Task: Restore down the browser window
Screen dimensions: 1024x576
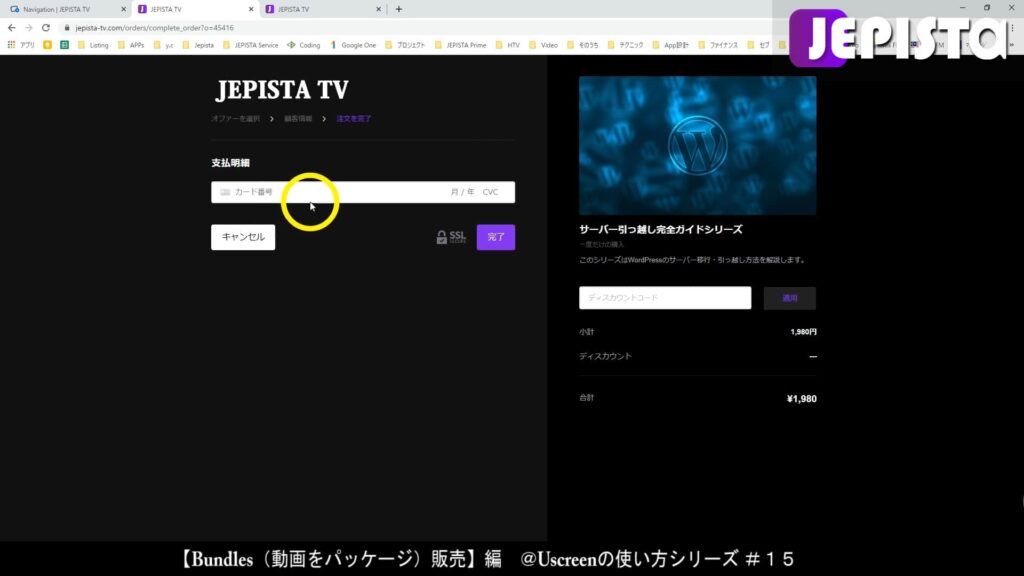Action: tap(987, 8)
